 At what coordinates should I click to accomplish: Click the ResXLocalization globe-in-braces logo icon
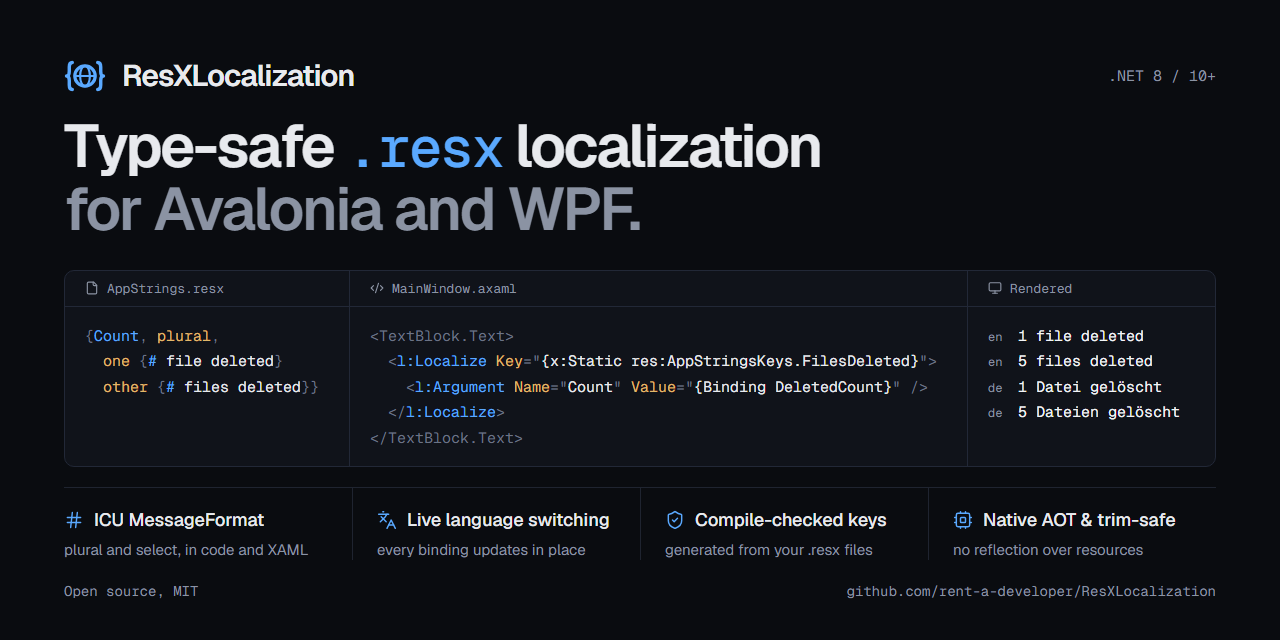[85, 76]
